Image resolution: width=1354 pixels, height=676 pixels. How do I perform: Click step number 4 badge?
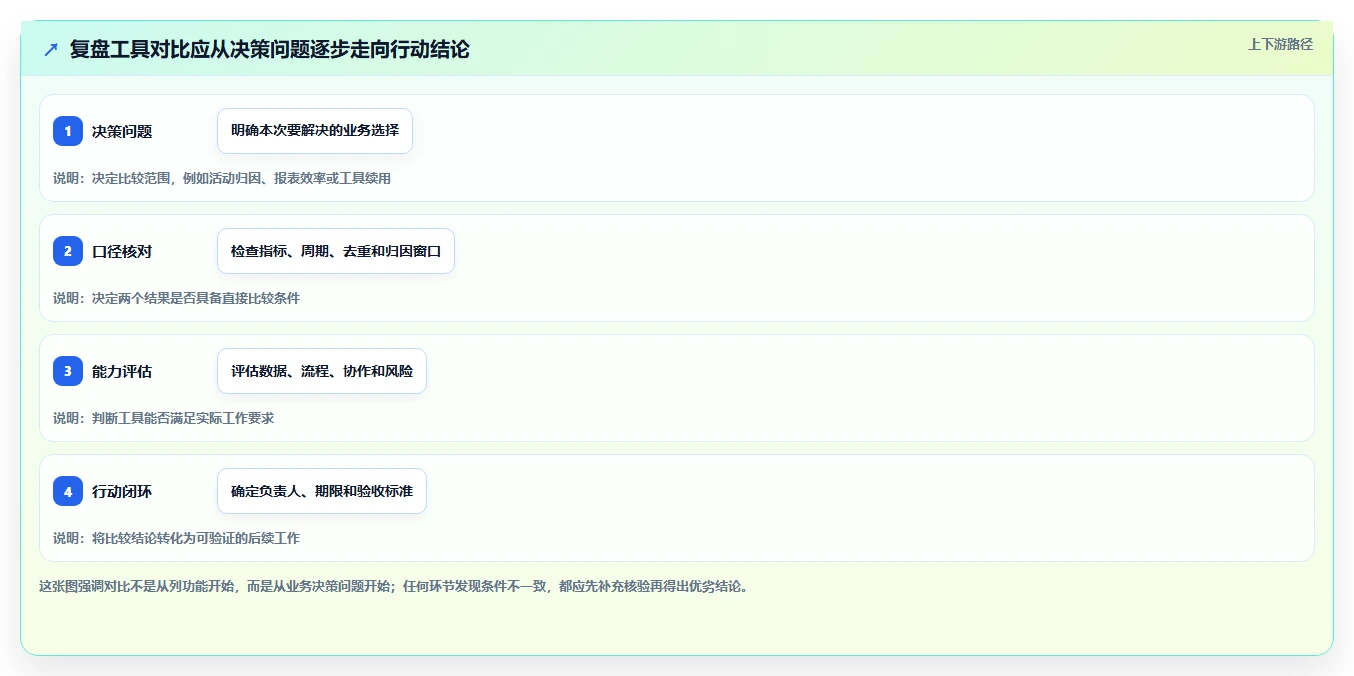point(68,491)
